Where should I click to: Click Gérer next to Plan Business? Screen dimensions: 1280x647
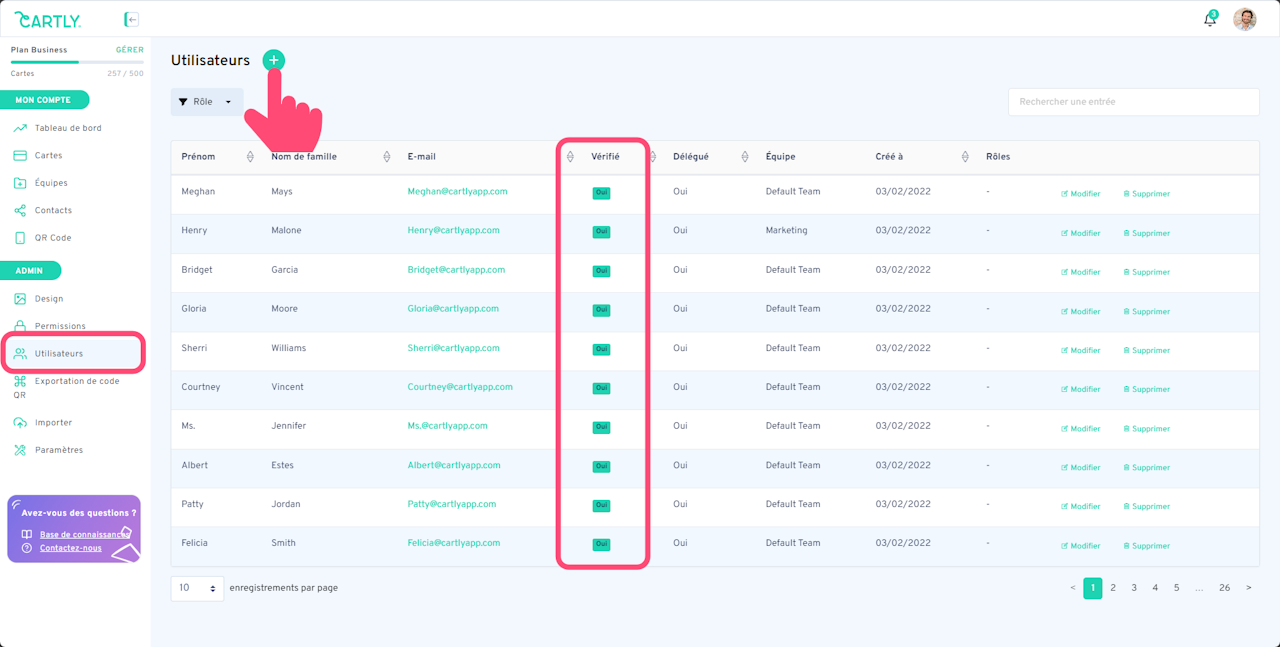129,50
